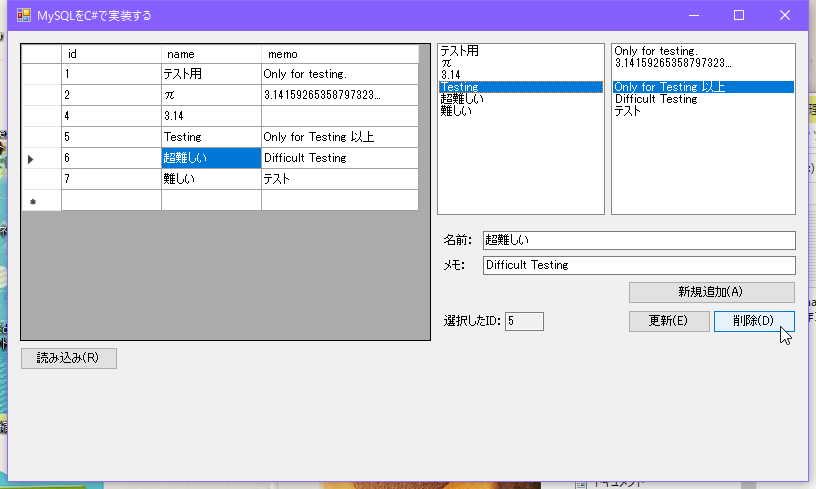Select Only for Testing 以上 in memo listbox
The width and height of the screenshot is (816, 489).
point(703,87)
